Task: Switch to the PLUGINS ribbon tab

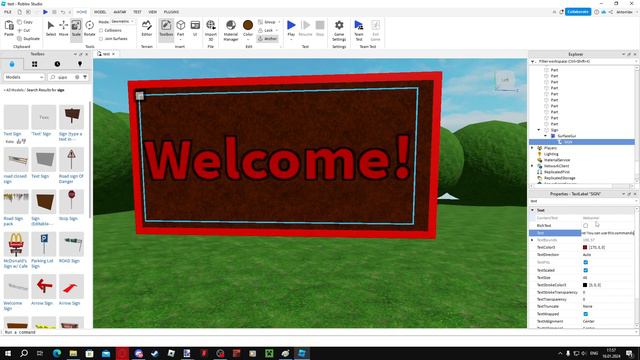Action: (x=171, y=12)
